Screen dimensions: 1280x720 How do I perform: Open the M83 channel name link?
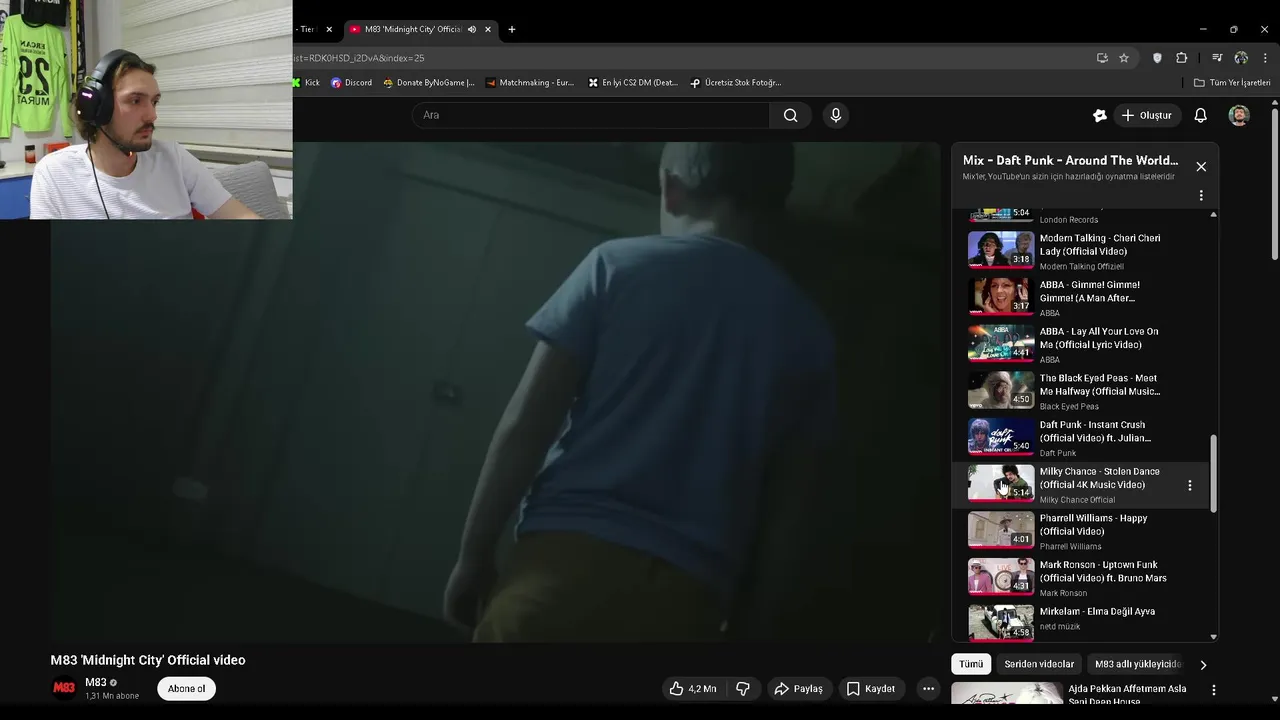95,682
